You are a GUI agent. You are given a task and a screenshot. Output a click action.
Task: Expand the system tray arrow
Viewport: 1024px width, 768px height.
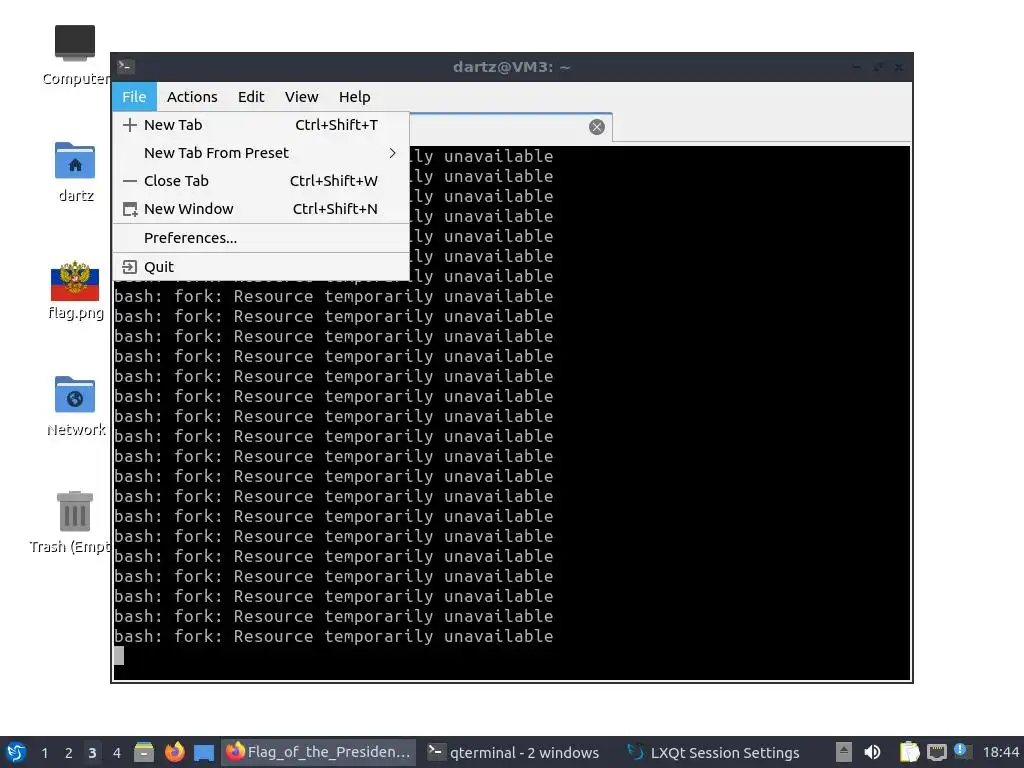(x=843, y=752)
